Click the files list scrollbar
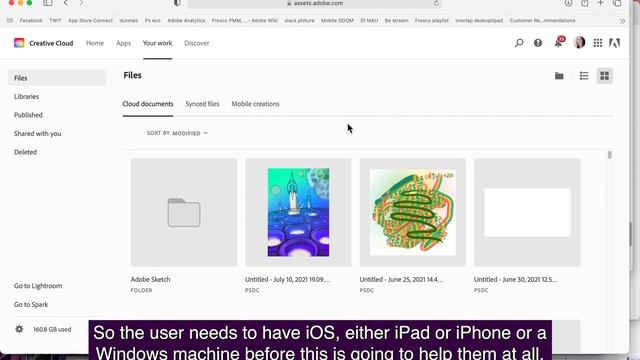Viewport: 640px width, 360px height. pos(609,155)
